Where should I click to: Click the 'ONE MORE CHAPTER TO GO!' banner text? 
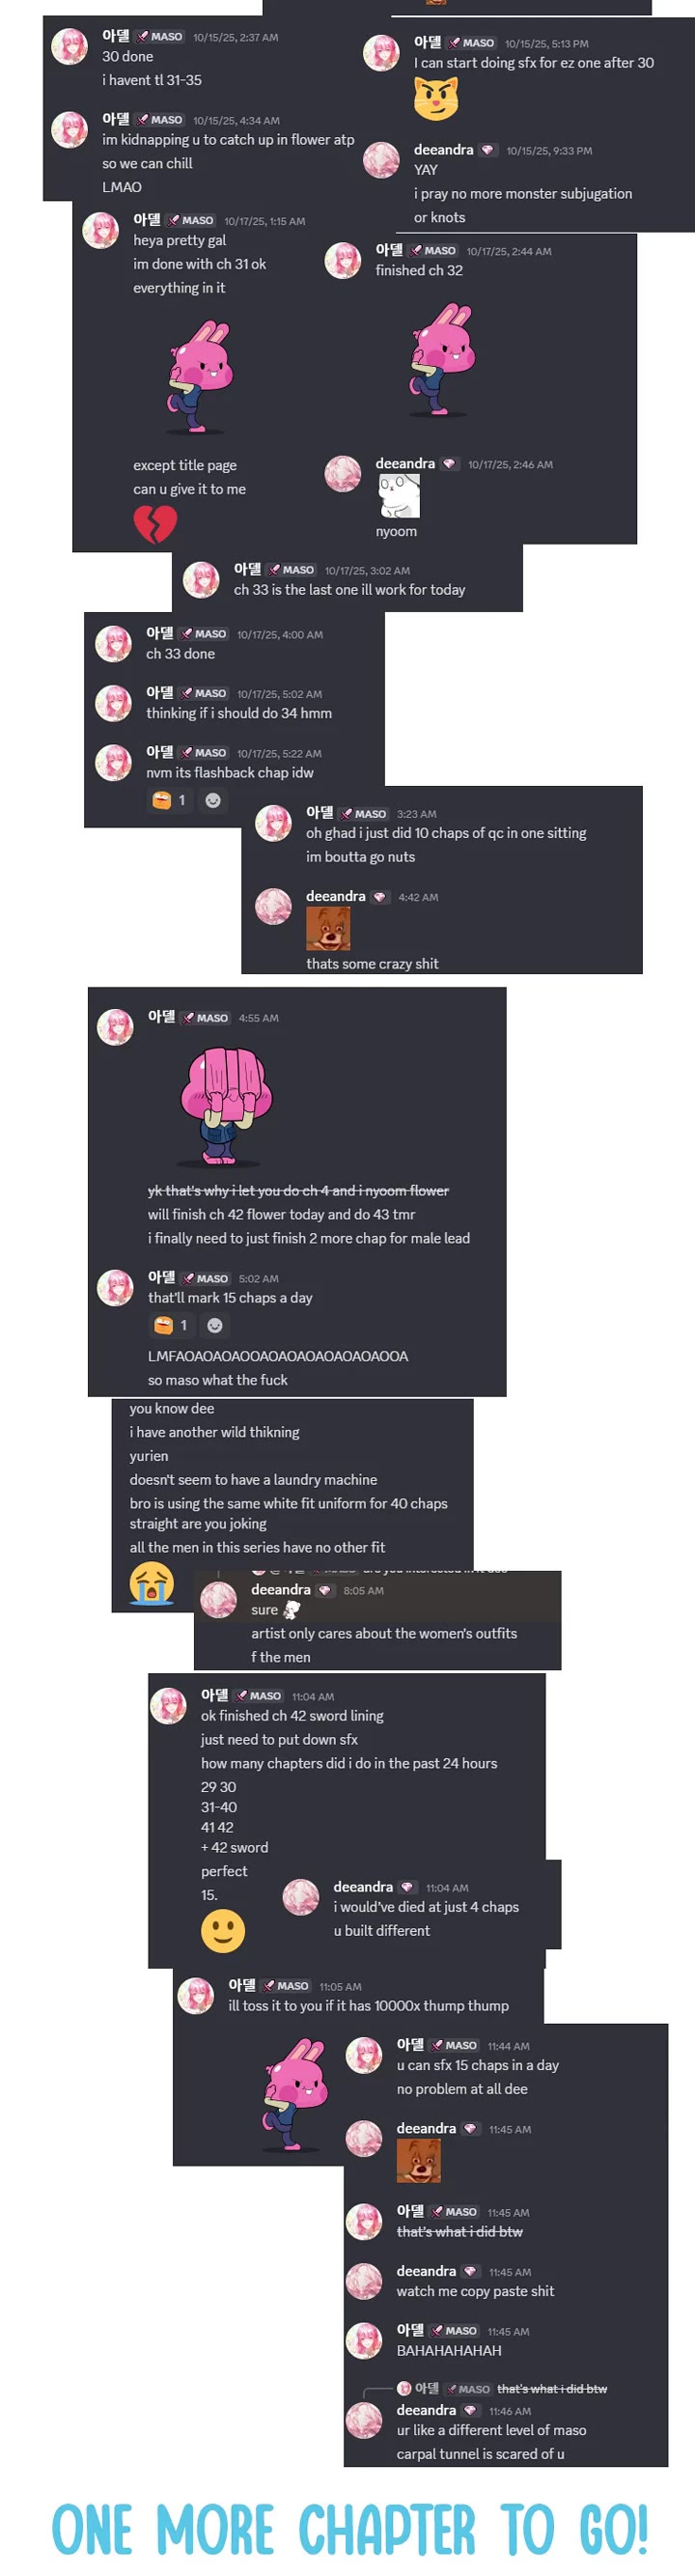[x=350, y=2530]
